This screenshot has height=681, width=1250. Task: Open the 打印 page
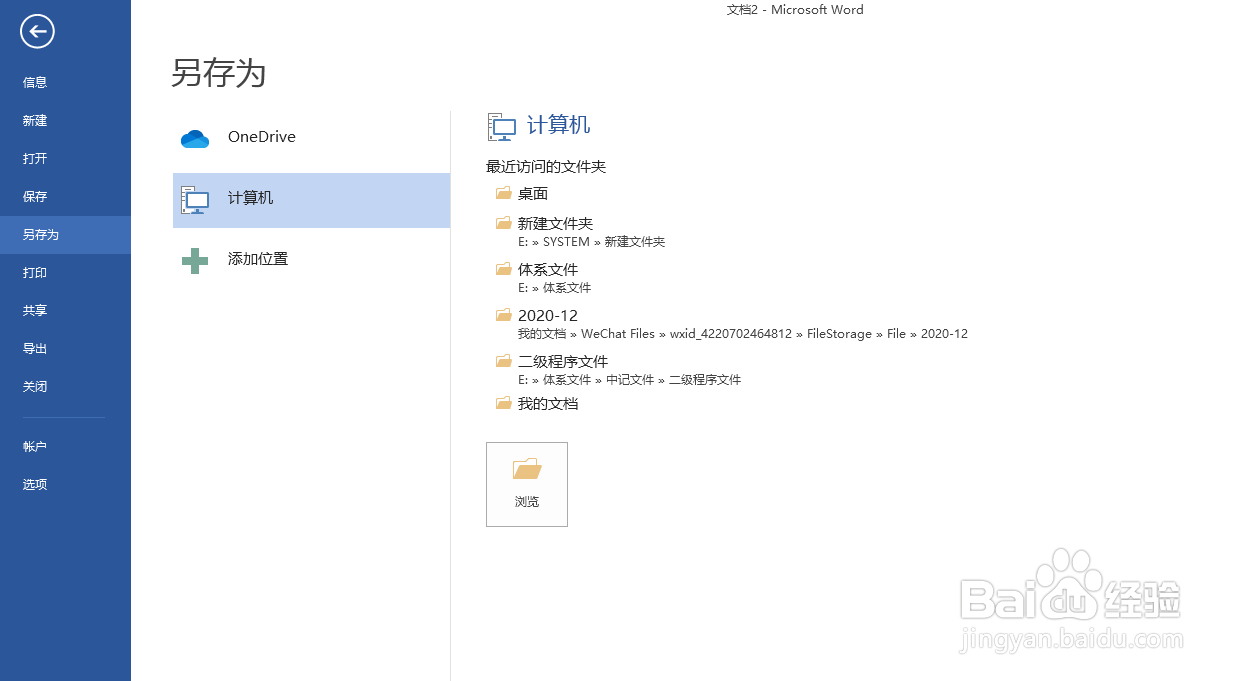65,272
